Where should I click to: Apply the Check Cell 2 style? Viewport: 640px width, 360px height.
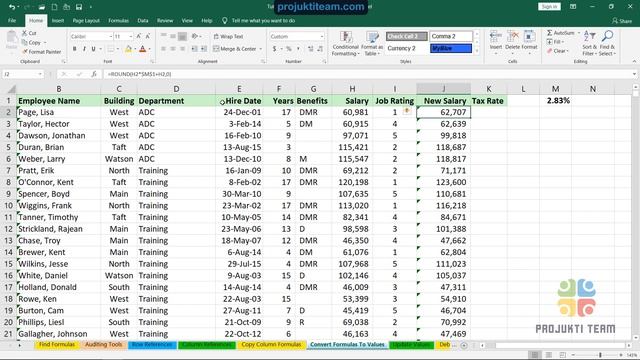[407, 36]
